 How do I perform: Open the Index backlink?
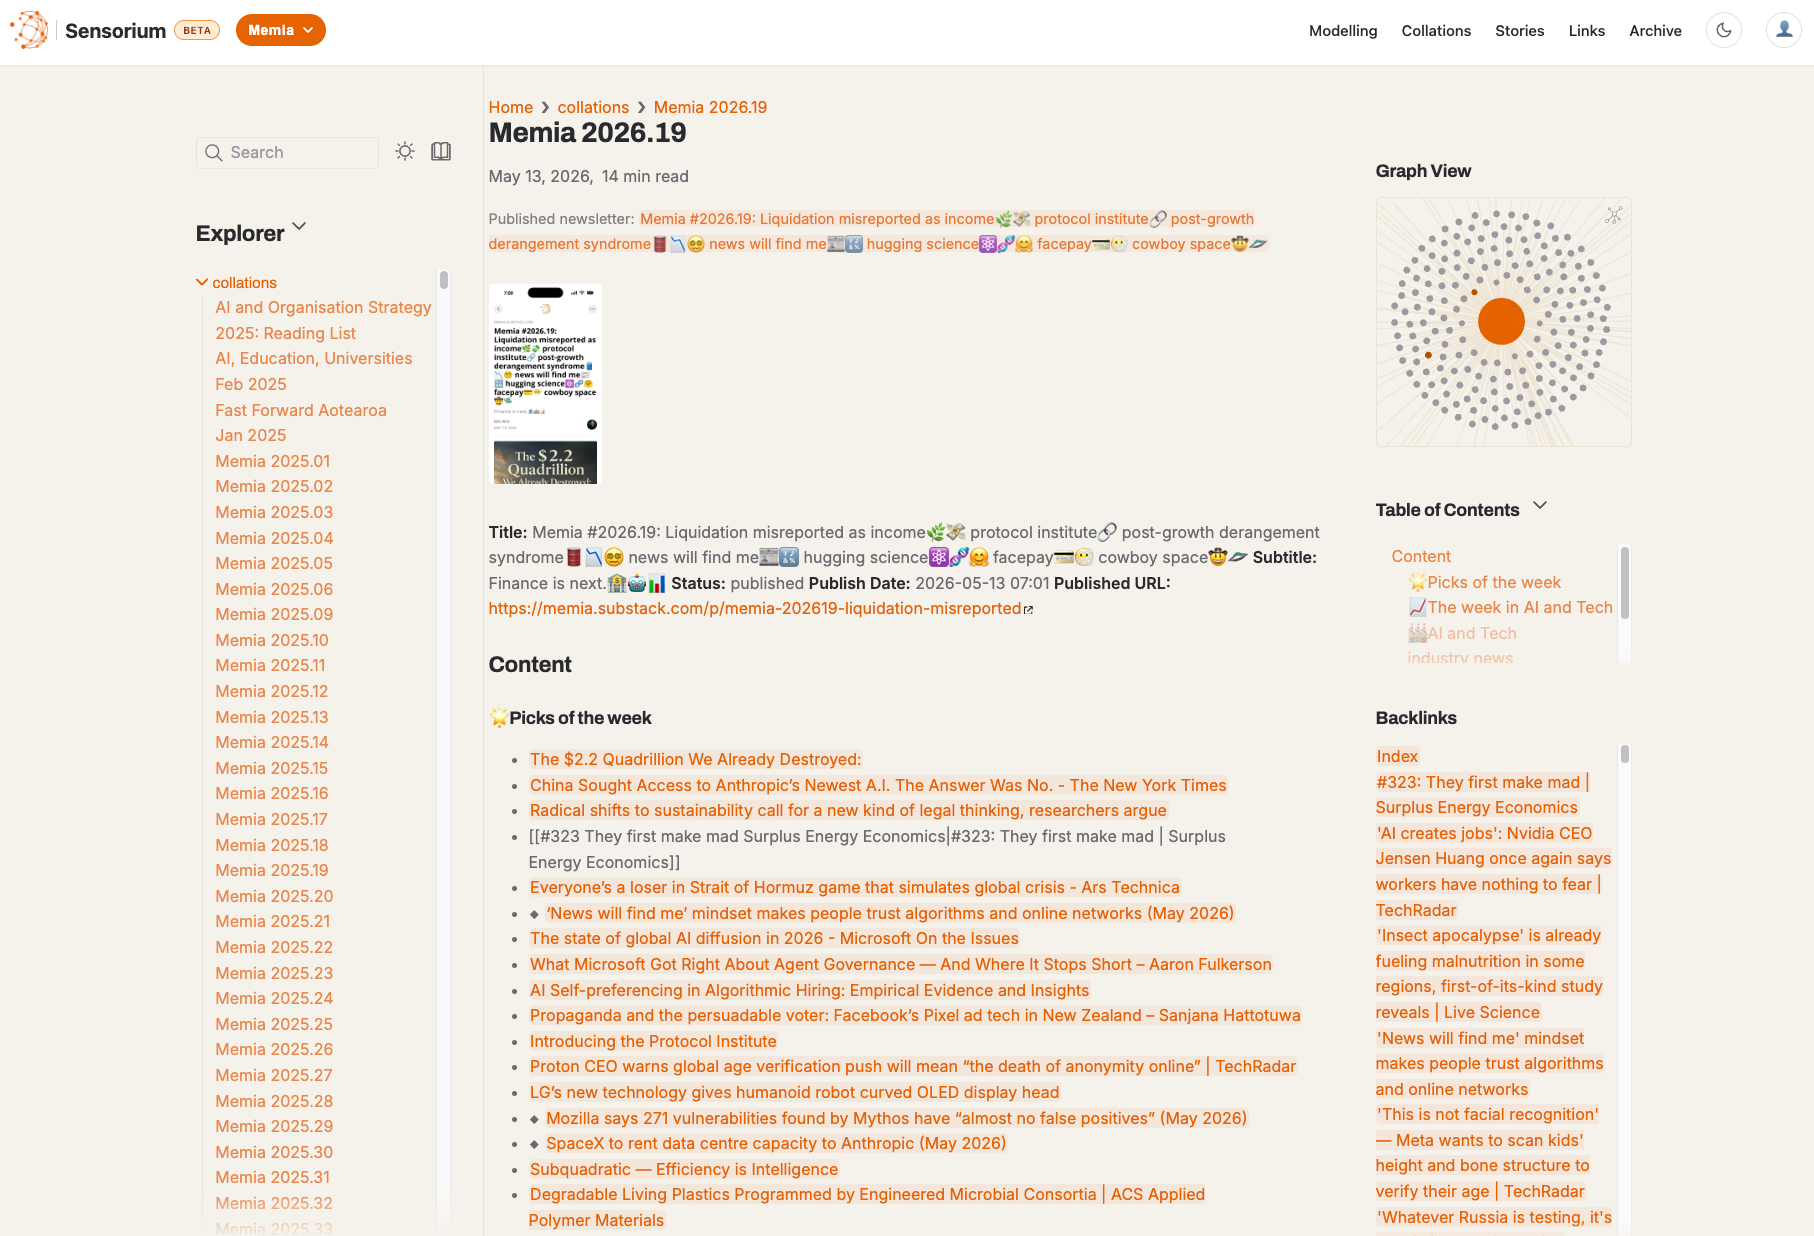1397,756
